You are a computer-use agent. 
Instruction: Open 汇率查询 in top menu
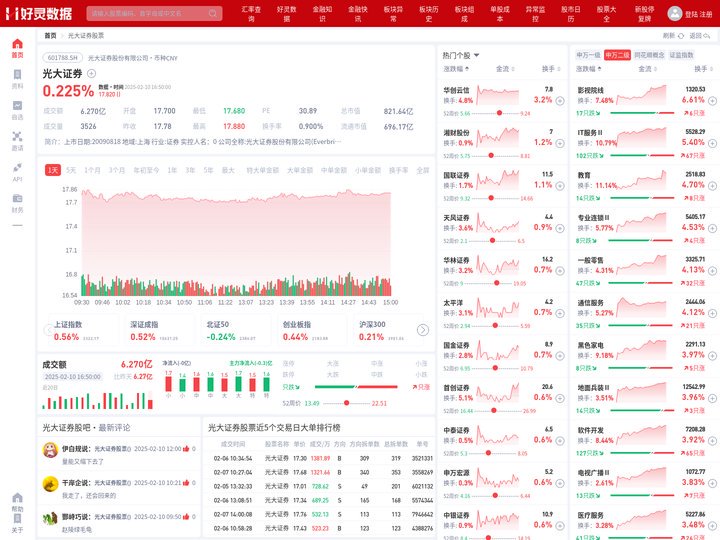click(x=251, y=14)
